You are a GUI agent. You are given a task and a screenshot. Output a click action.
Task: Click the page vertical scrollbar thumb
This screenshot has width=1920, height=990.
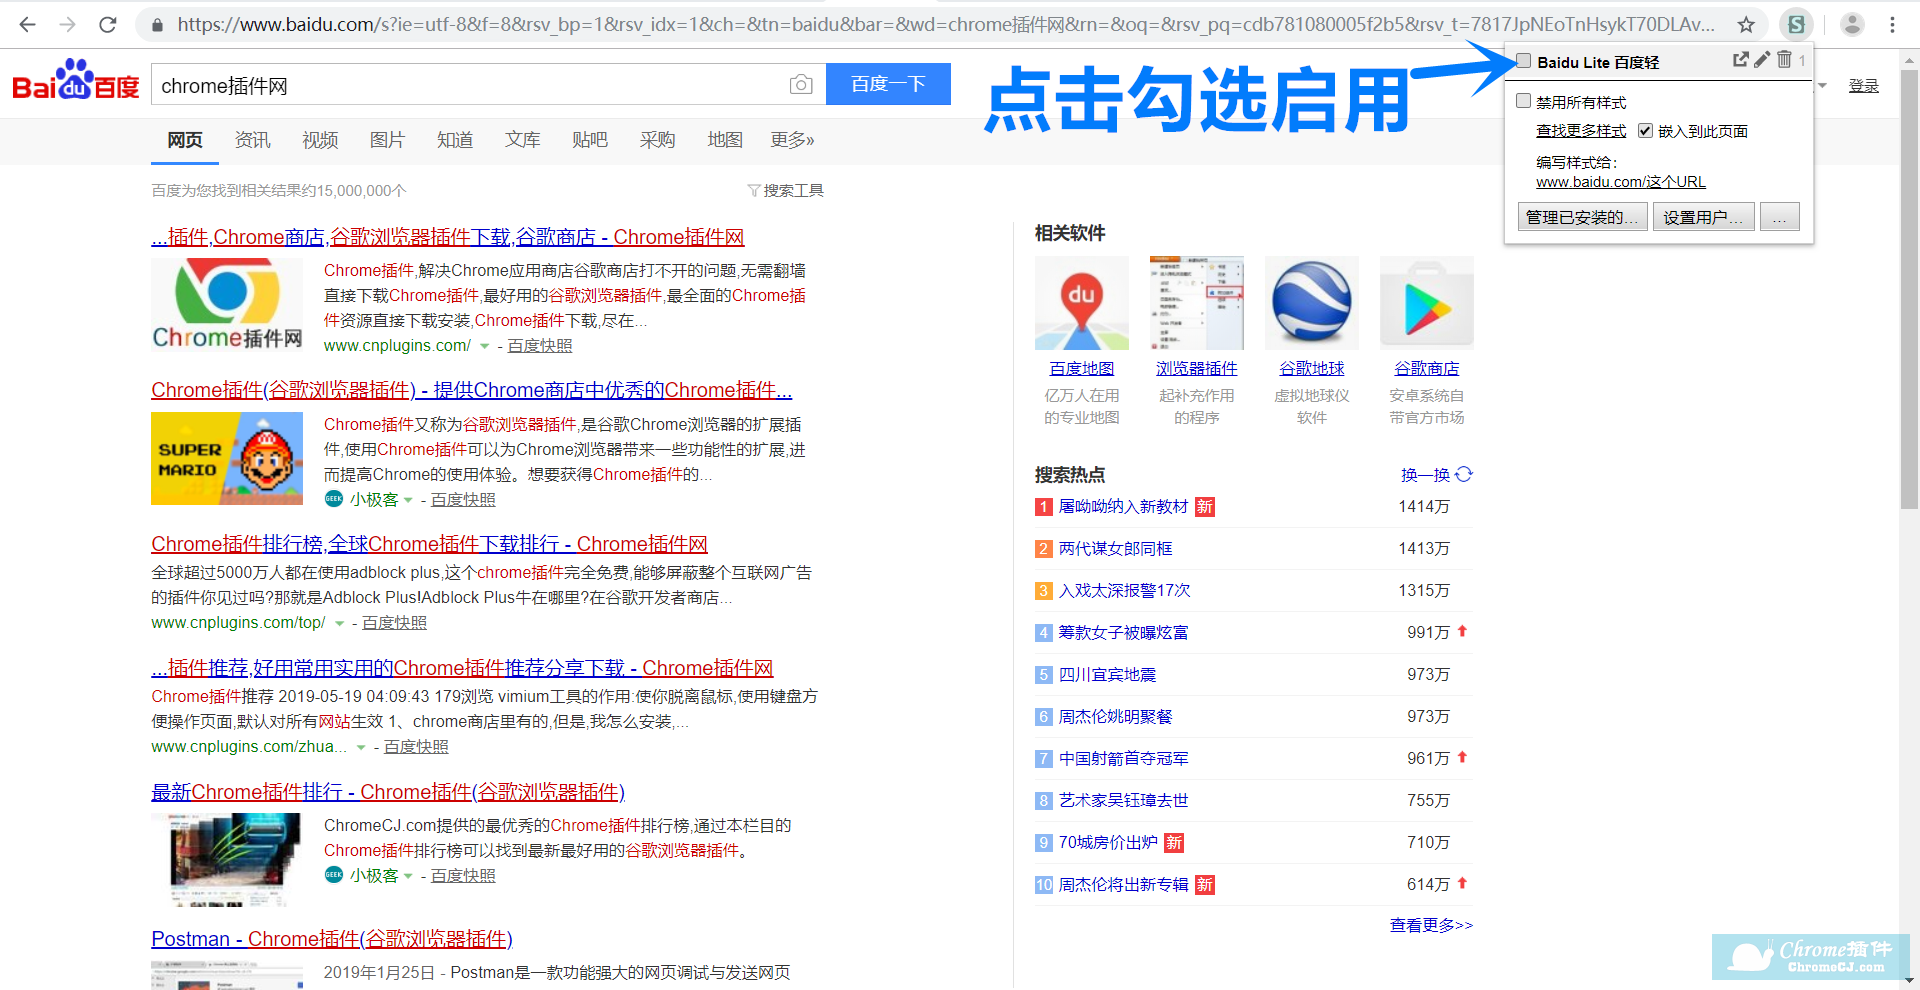coord(1909,290)
